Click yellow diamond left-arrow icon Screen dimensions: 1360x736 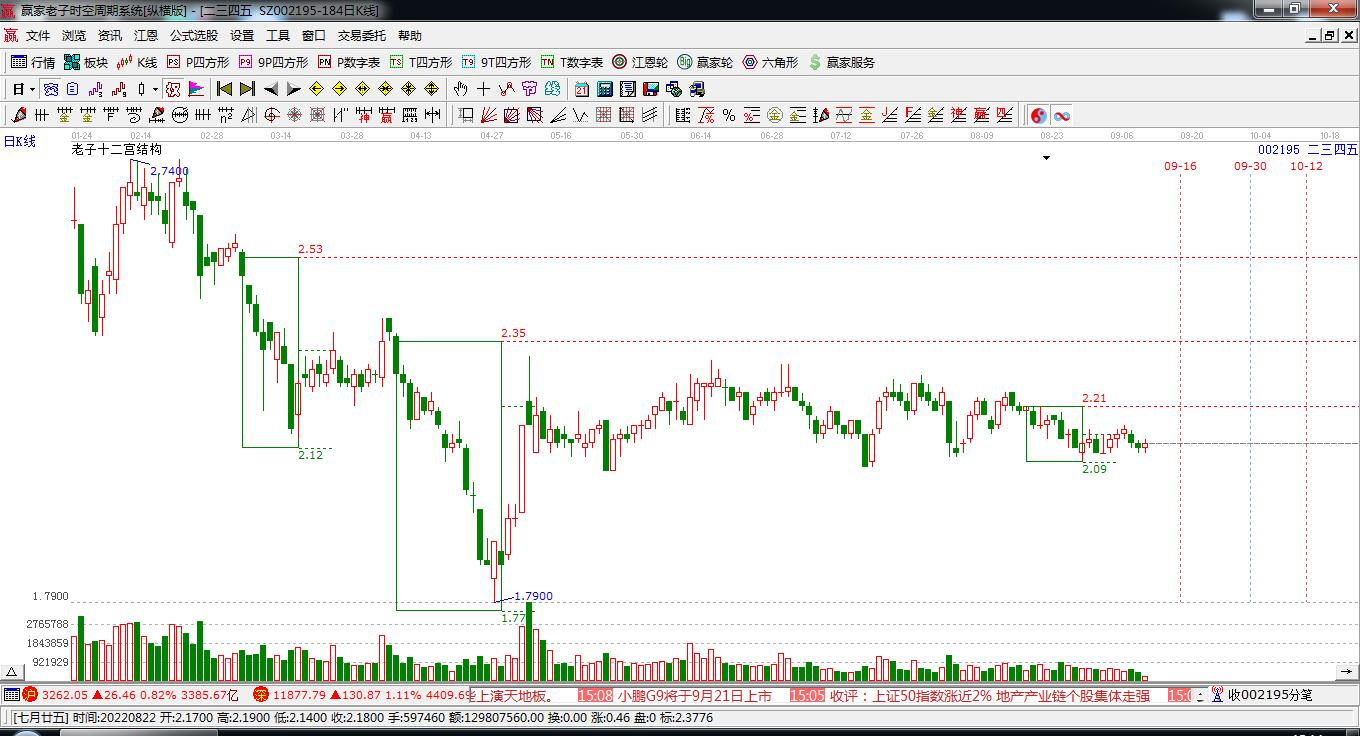[x=316, y=89]
